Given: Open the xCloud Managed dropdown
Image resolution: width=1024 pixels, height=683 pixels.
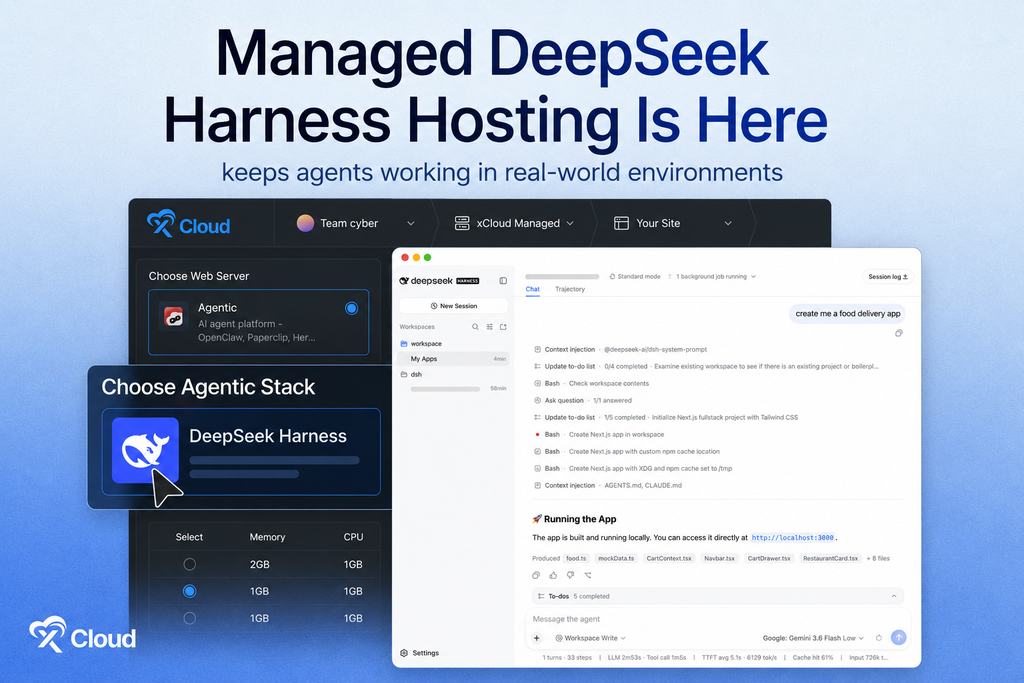Looking at the screenshot, I should point(570,223).
